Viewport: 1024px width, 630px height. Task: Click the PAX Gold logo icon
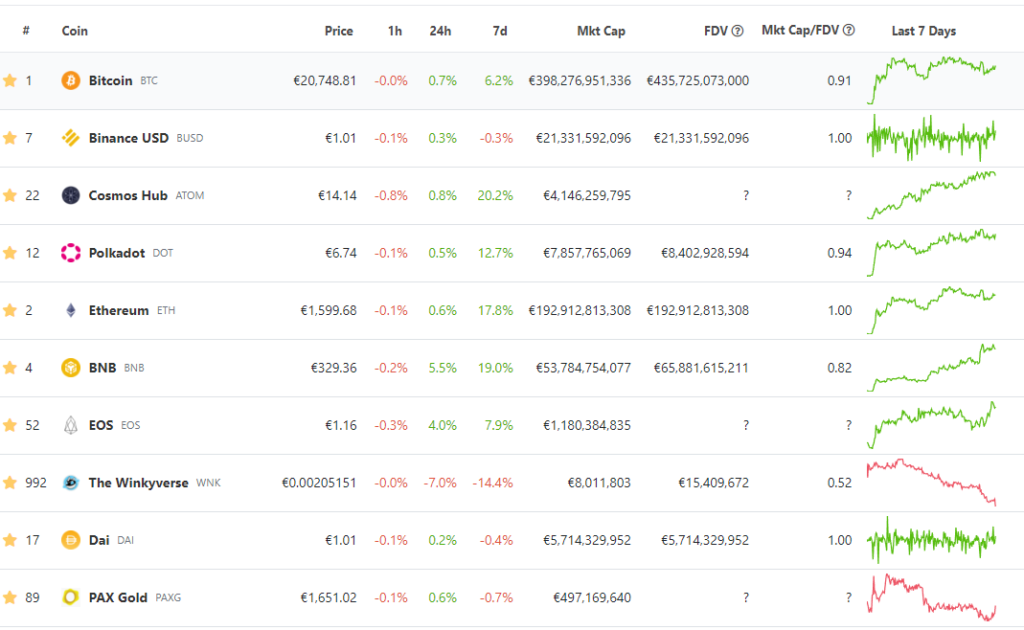(71, 597)
